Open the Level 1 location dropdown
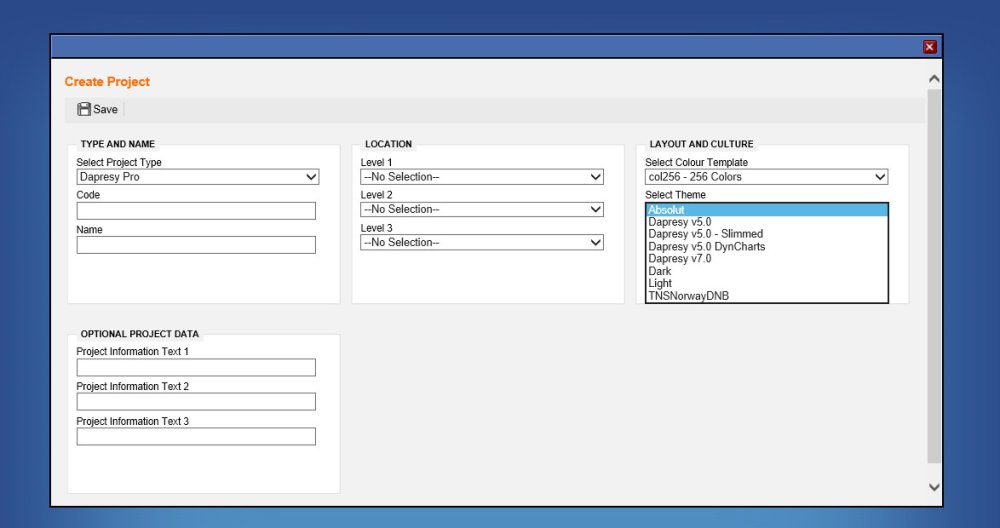 click(x=482, y=177)
